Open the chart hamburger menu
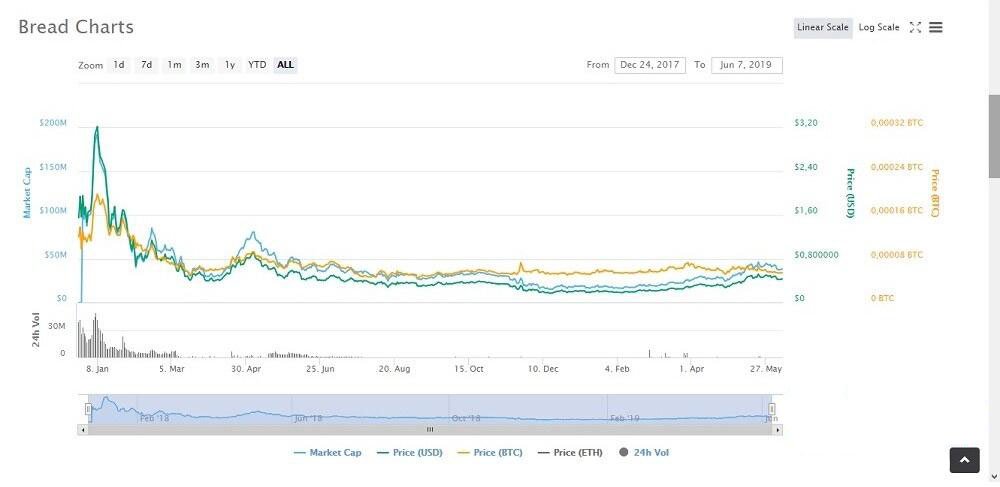The image size is (1000, 487). point(936,27)
